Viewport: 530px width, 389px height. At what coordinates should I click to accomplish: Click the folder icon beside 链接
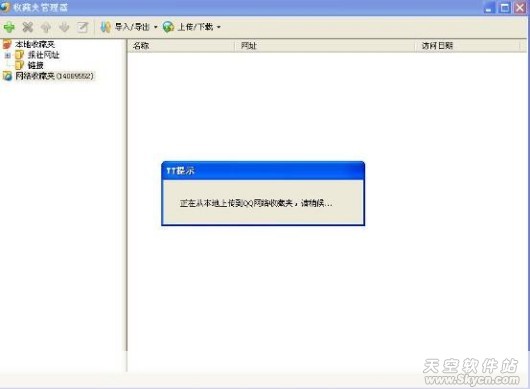click(19, 65)
